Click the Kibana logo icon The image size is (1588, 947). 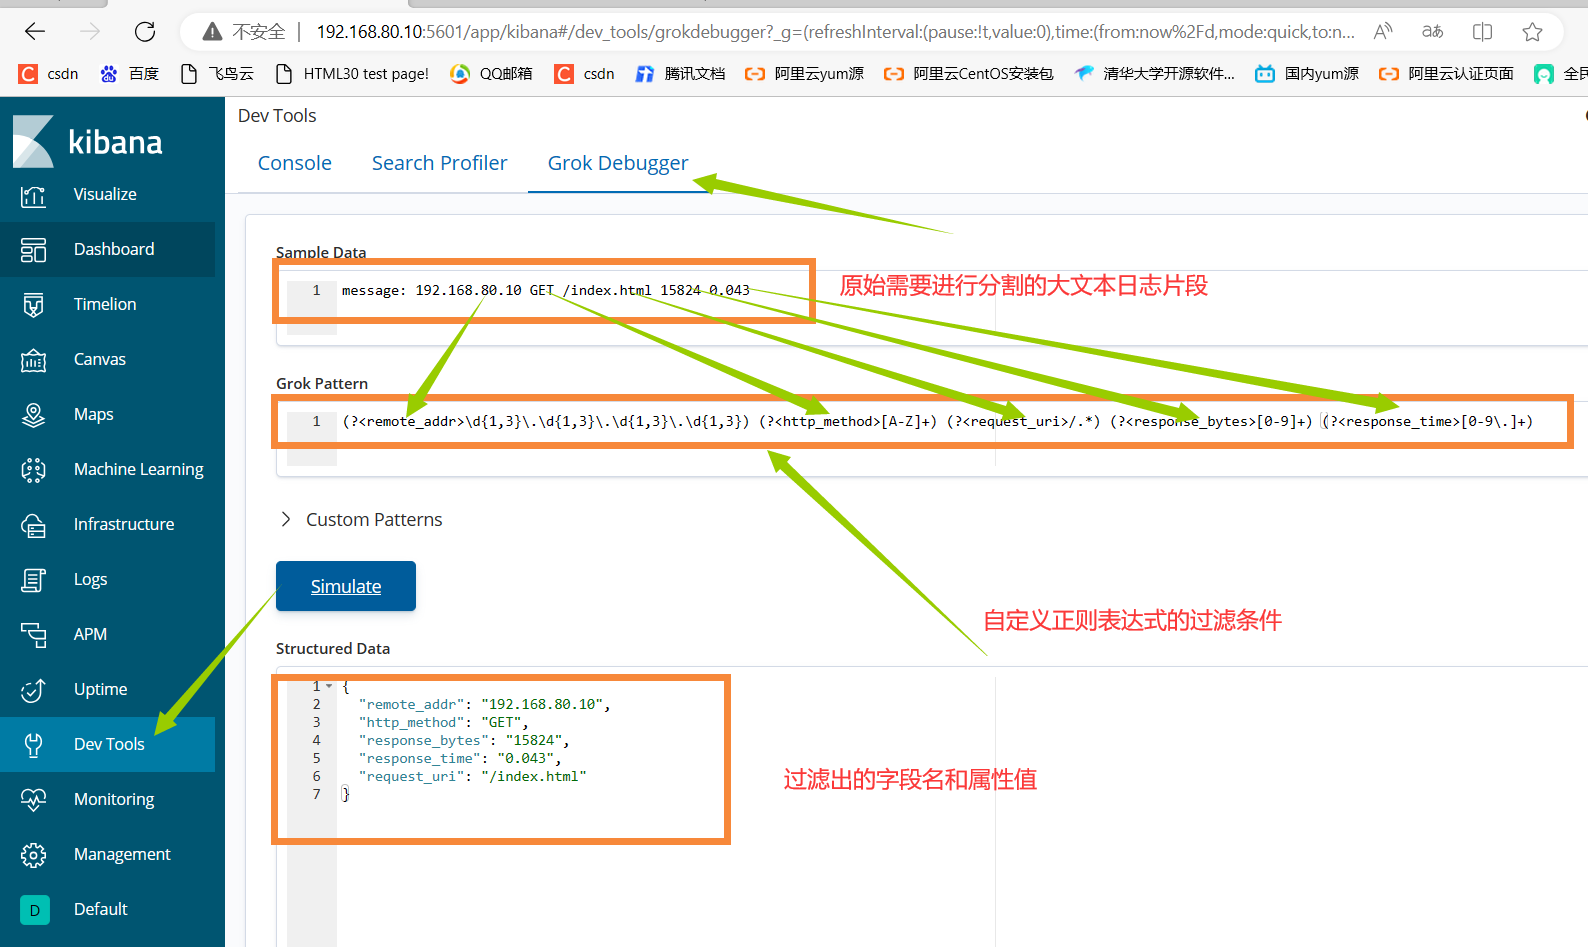(x=33, y=141)
